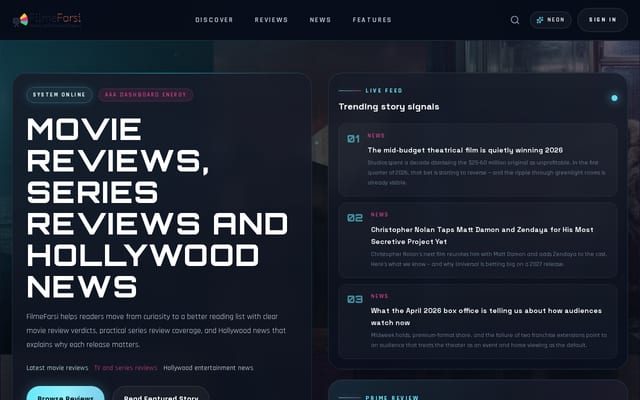
Task: Open Hollywood entertainment news link
Action: coord(208,368)
